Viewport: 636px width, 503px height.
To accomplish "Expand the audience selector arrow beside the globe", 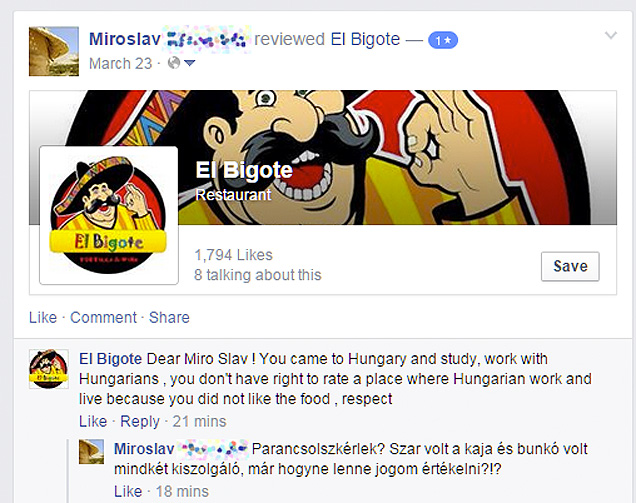I will tap(189, 63).
